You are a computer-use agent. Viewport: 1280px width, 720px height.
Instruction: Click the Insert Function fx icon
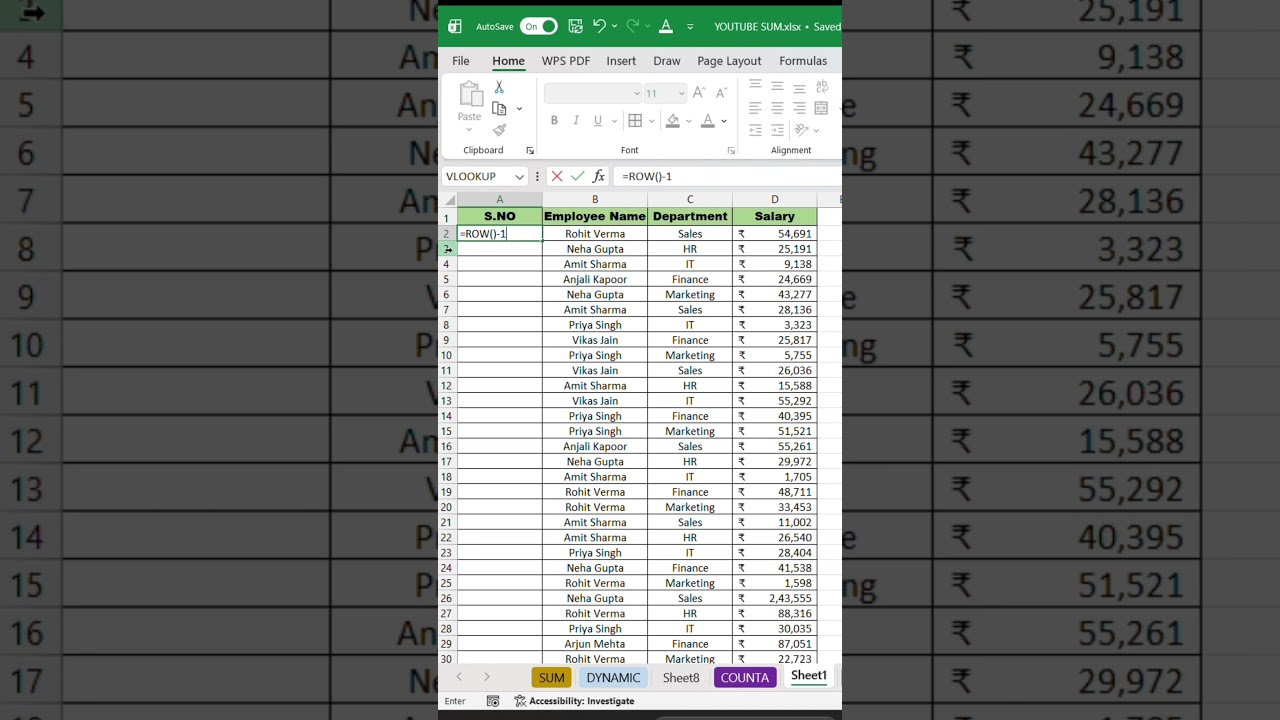599,176
